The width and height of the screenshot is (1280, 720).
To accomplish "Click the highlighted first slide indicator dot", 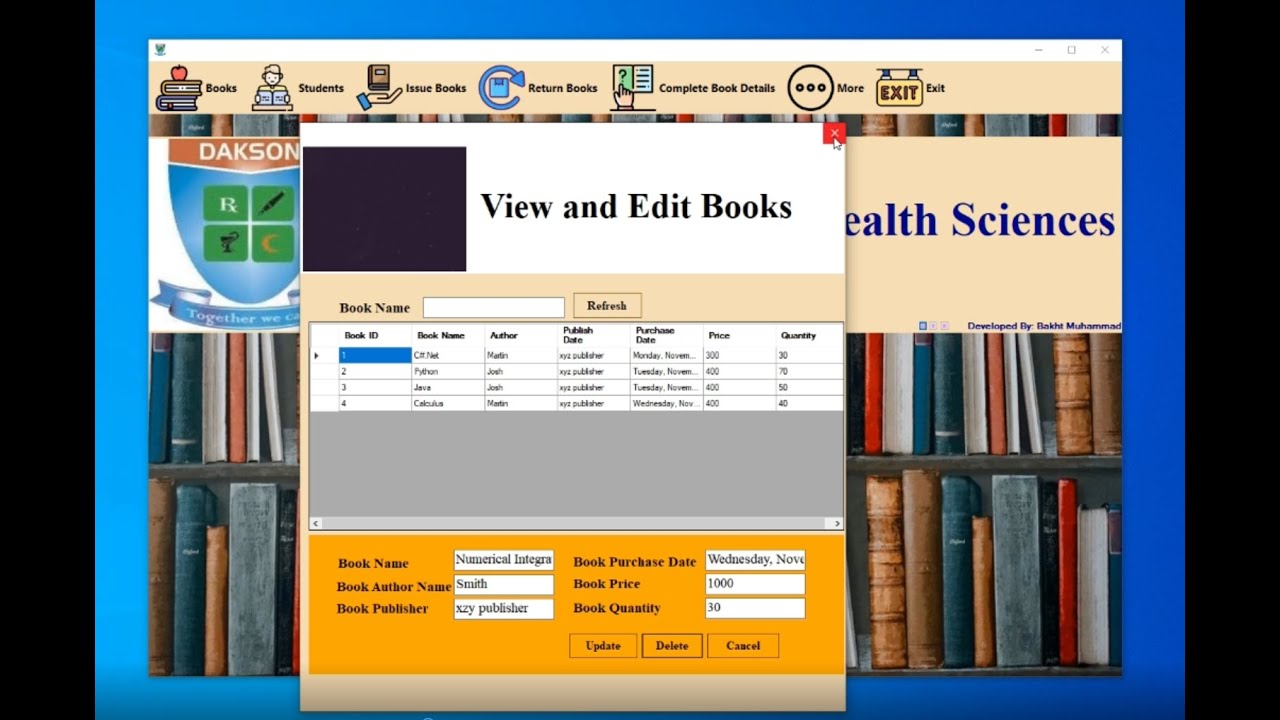I will [x=923, y=326].
